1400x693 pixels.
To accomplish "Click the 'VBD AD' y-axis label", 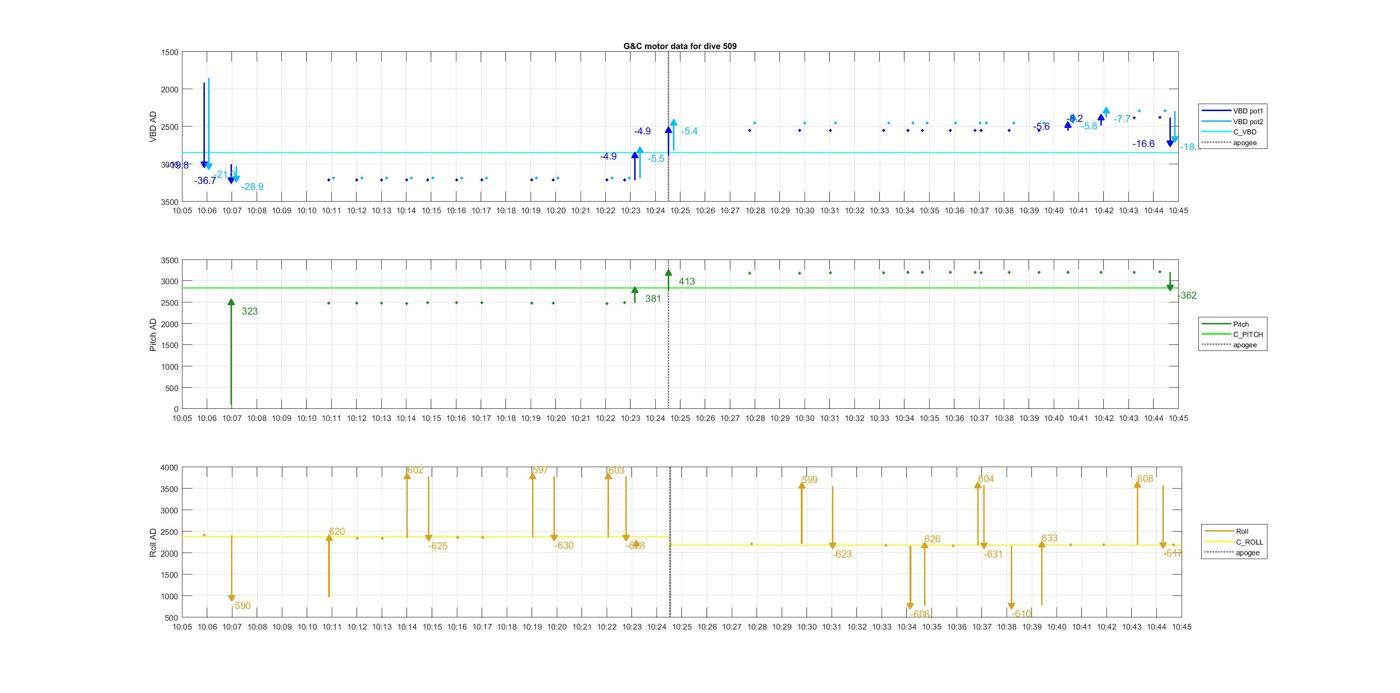I will click(154, 126).
